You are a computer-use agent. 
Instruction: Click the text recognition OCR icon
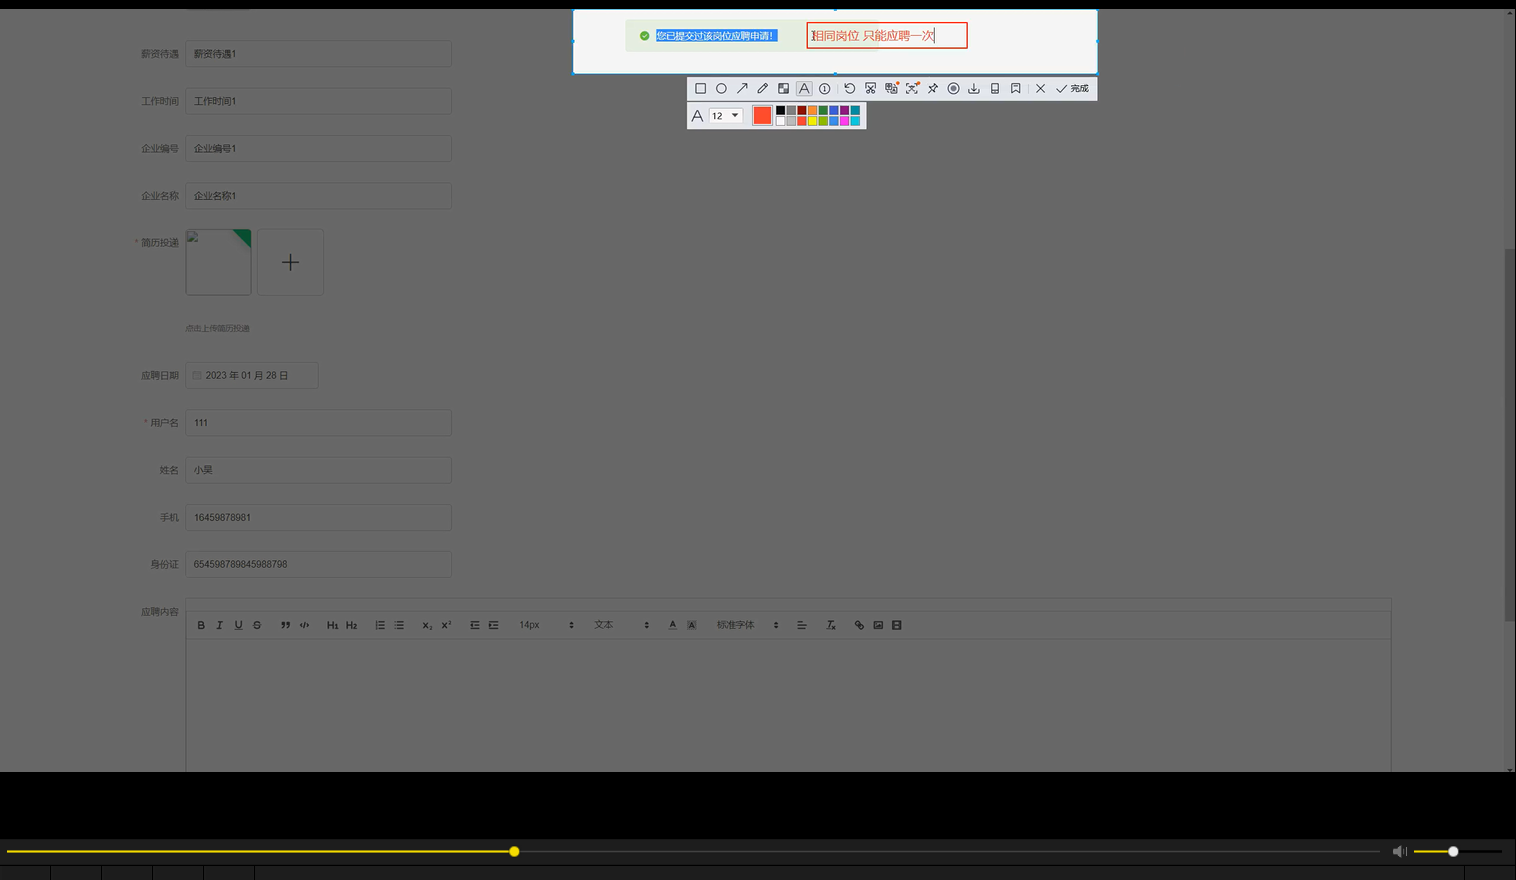pos(912,89)
